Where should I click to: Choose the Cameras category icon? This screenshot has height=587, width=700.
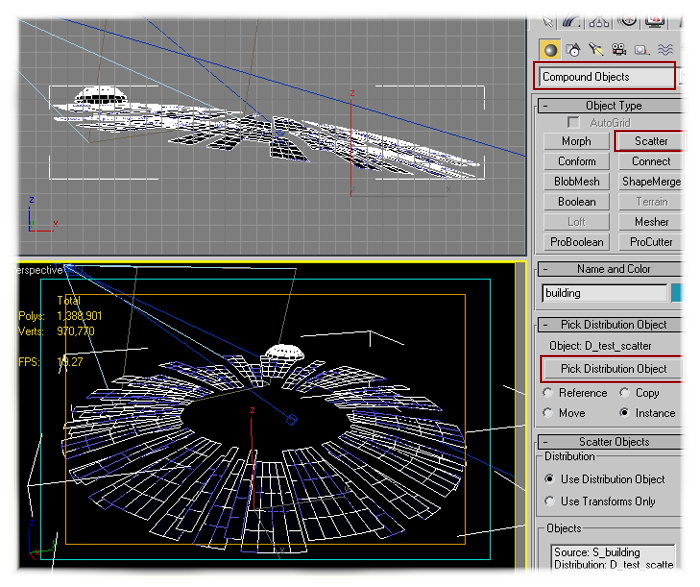(619, 49)
